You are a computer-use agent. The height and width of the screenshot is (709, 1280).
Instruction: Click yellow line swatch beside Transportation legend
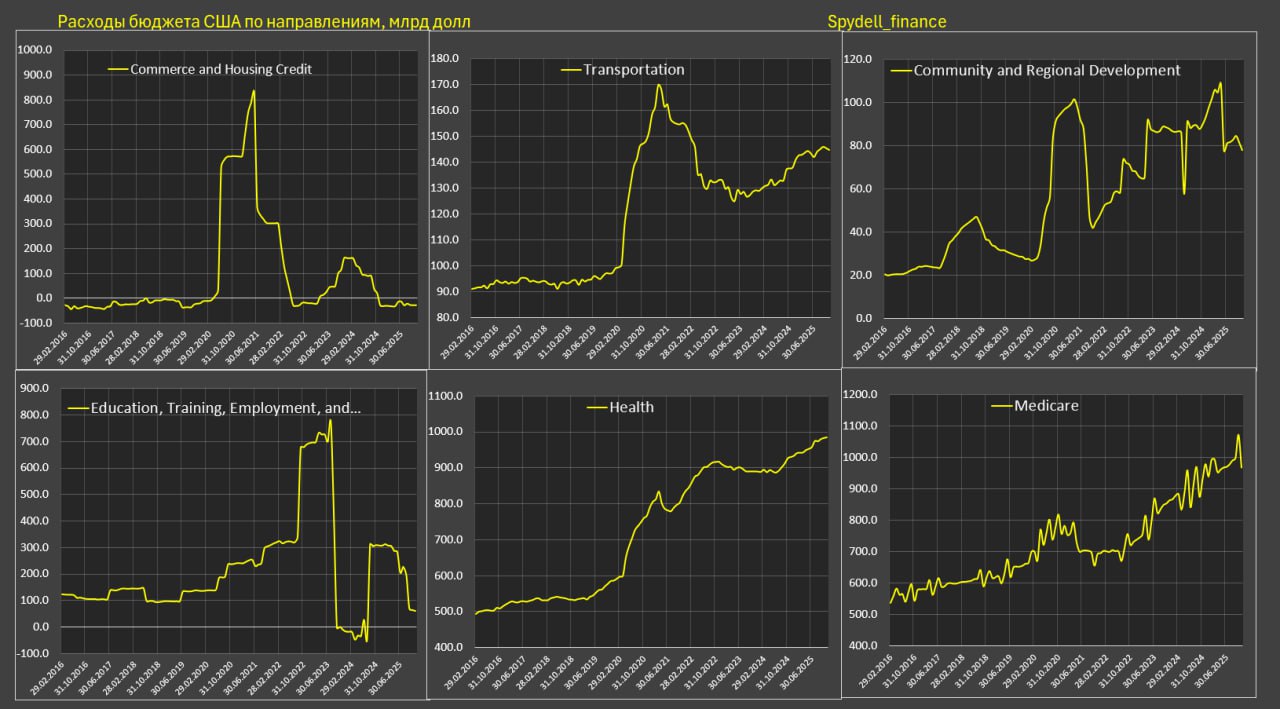tap(571, 70)
